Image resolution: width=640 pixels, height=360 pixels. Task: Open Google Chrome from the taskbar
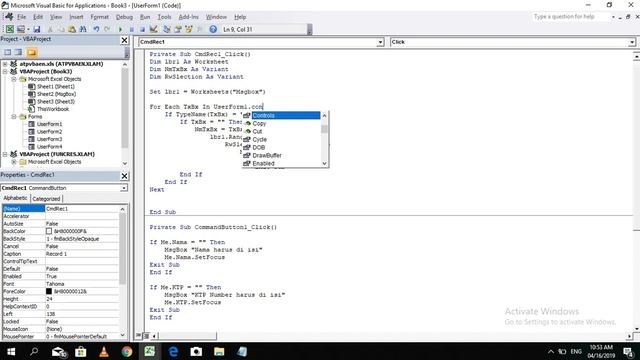[x=127, y=351]
